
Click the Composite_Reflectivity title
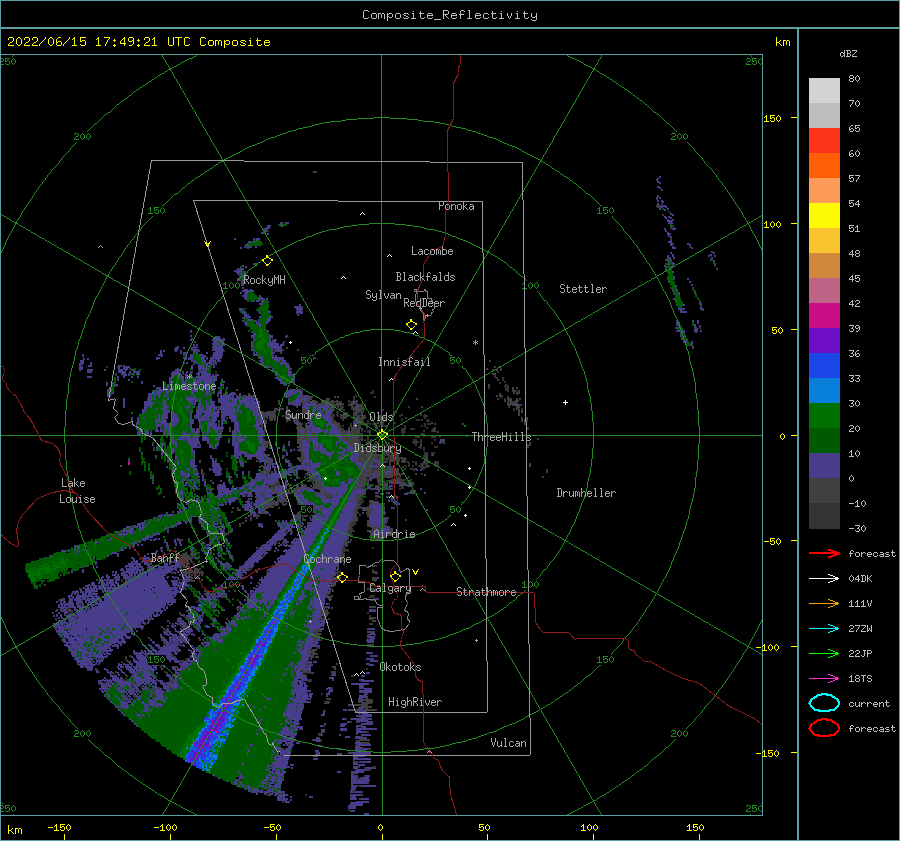point(449,15)
